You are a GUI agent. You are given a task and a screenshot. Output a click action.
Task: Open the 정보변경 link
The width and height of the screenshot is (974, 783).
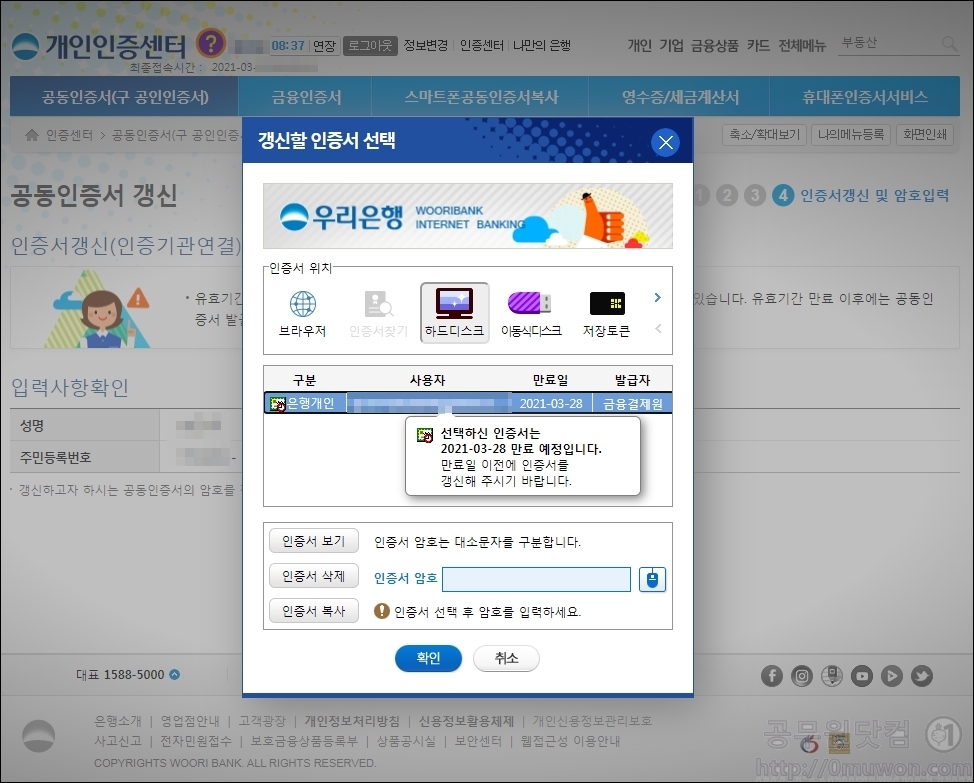[x=426, y=45]
